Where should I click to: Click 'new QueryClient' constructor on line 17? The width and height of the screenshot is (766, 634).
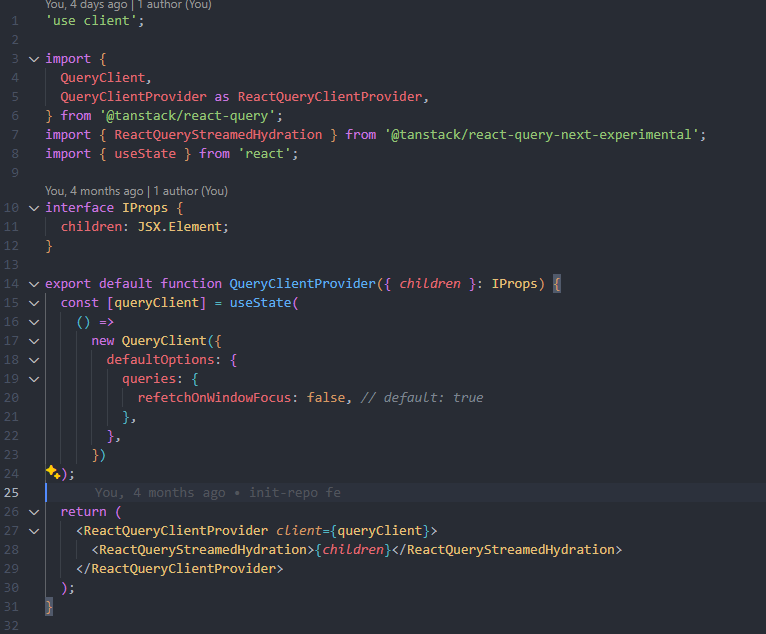click(x=149, y=341)
